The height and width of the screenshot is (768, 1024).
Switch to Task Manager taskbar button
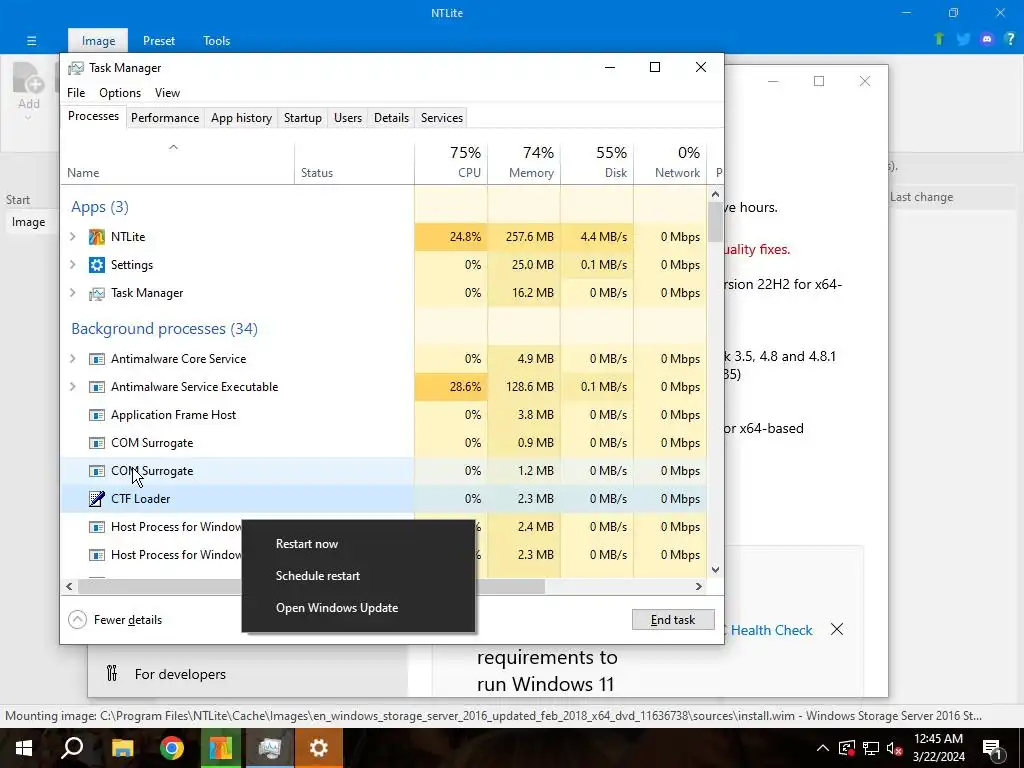269,748
